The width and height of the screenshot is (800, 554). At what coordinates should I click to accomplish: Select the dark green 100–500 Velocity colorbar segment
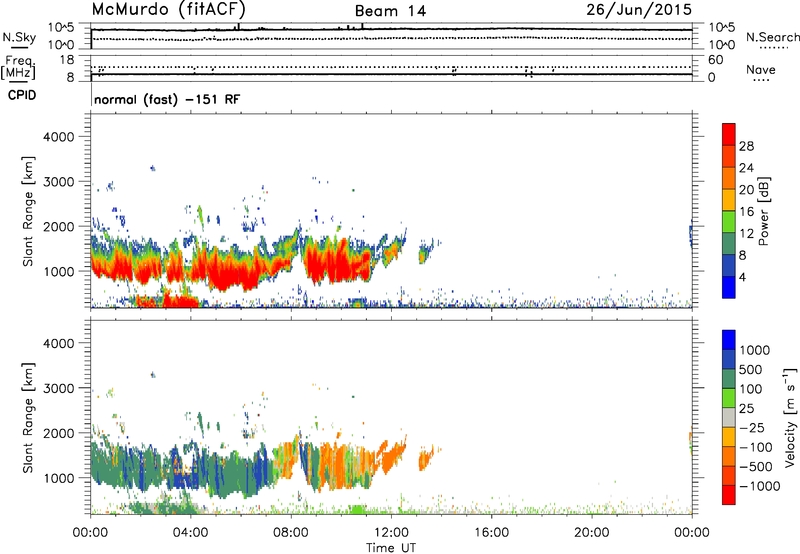[729, 379]
